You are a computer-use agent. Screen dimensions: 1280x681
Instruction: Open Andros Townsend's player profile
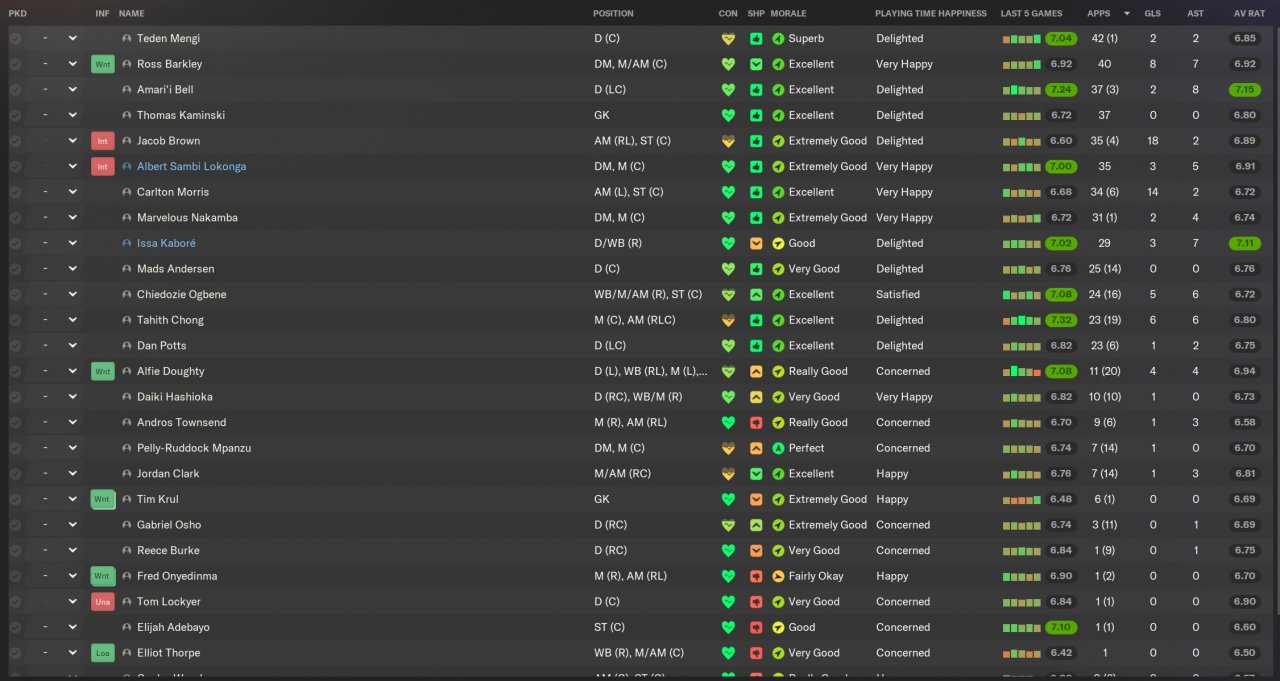[x=181, y=422]
